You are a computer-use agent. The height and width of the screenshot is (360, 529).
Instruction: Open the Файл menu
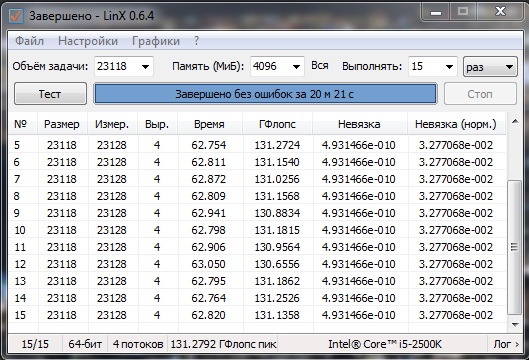pyautogui.click(x=29, y=41)
